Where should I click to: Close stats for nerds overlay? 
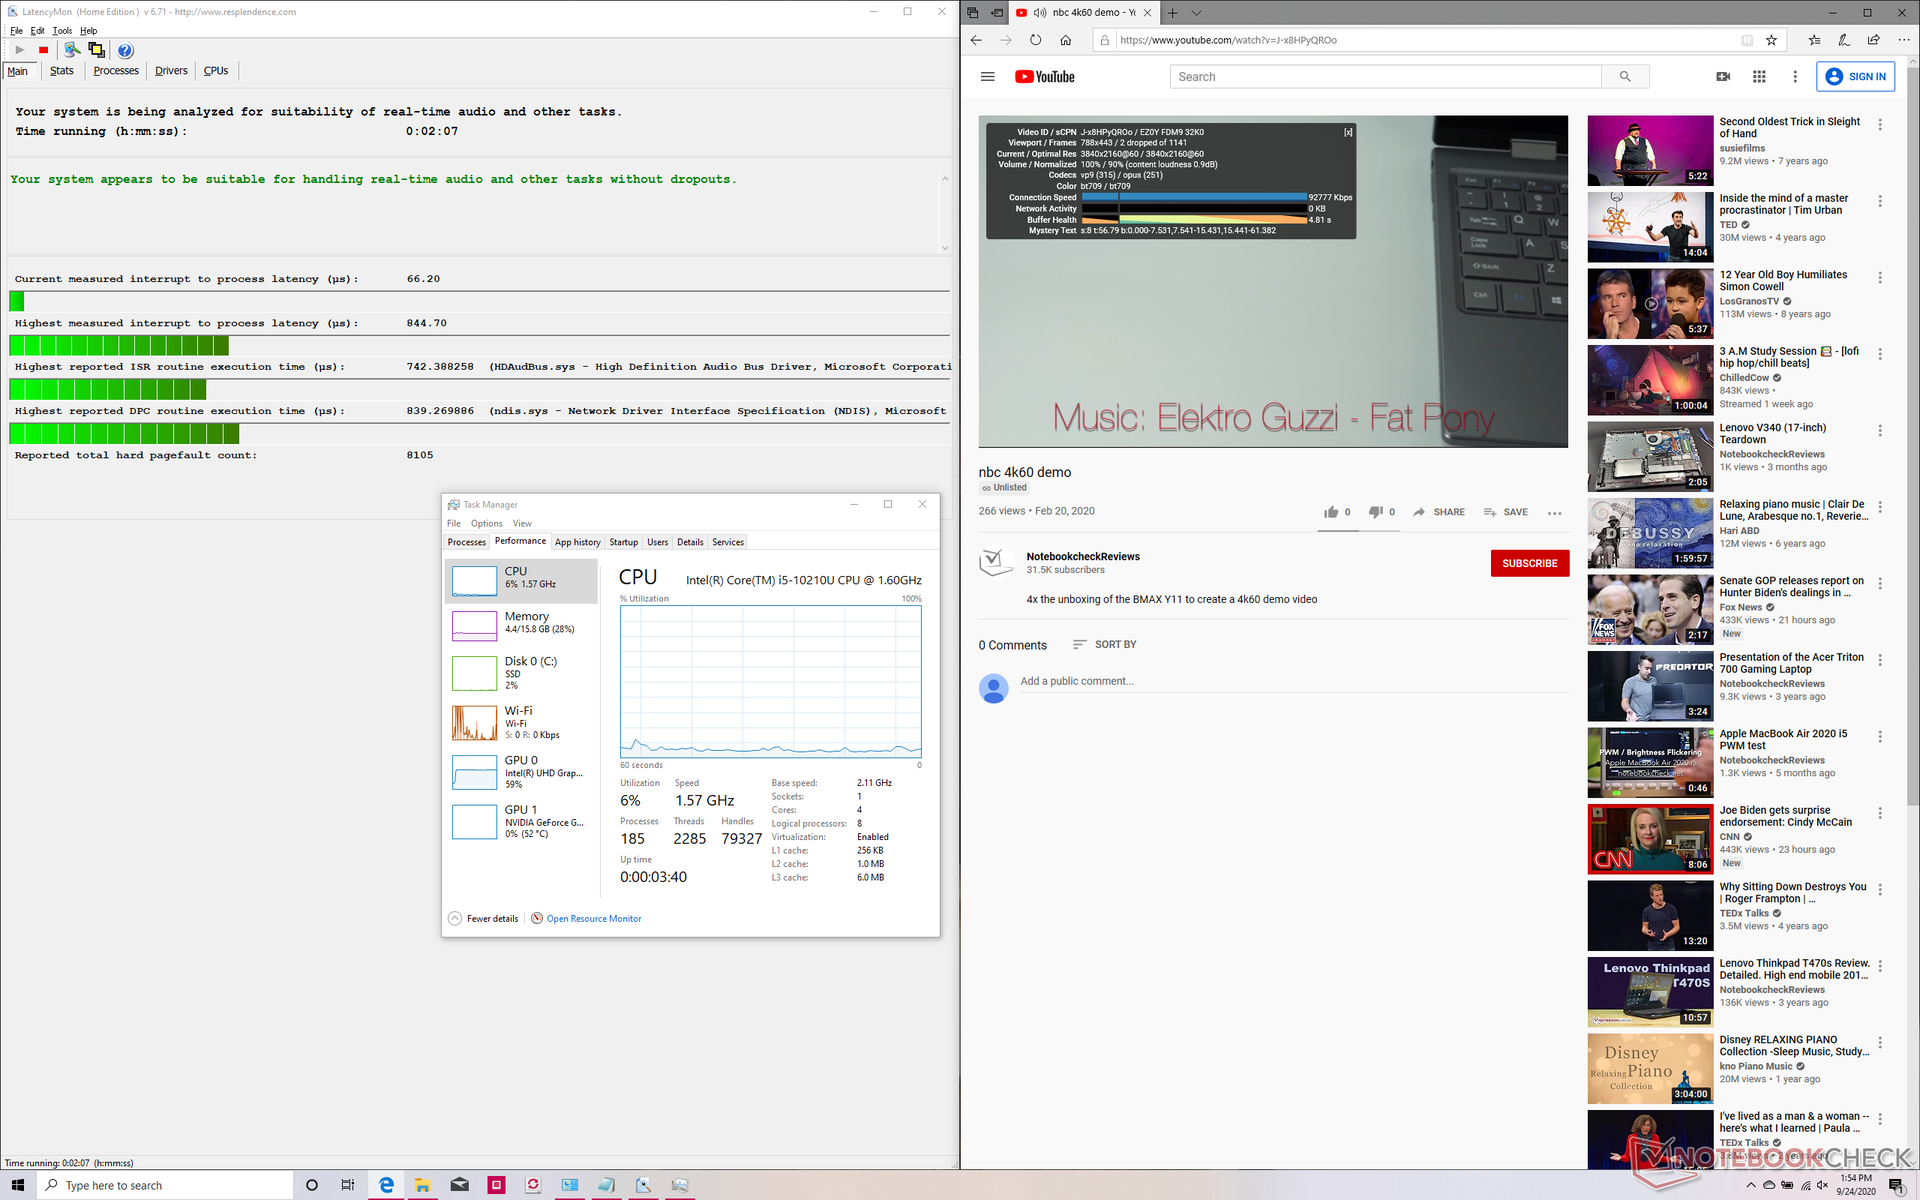point(1348,132)
